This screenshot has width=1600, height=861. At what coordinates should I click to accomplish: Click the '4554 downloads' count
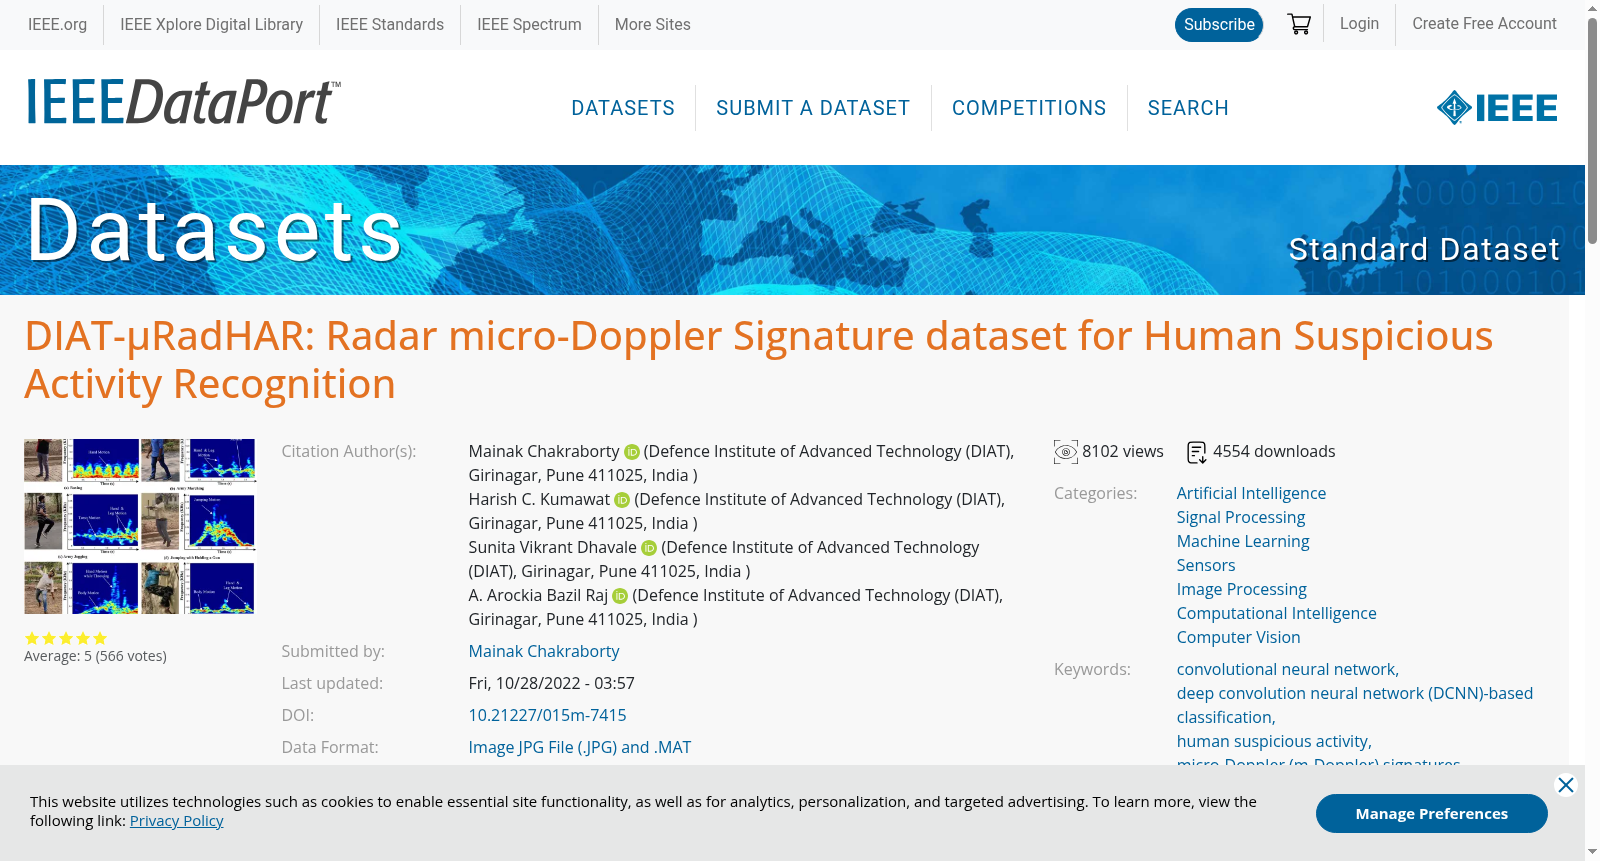1274,452
